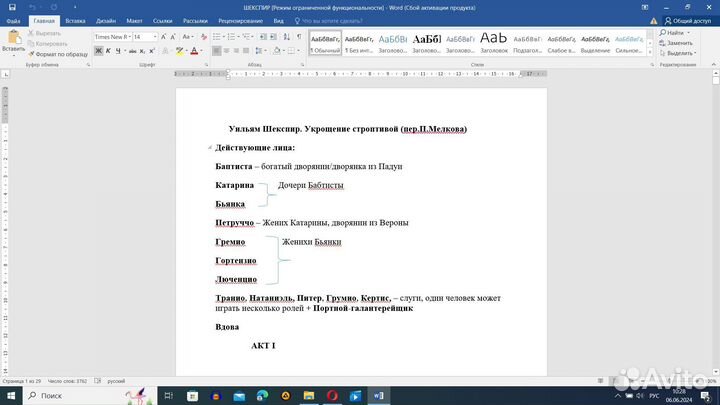This screenshot has width=720, height=405.
Task: Click the 'Что вы хотите сделать' search box
Action: point(329,21)
